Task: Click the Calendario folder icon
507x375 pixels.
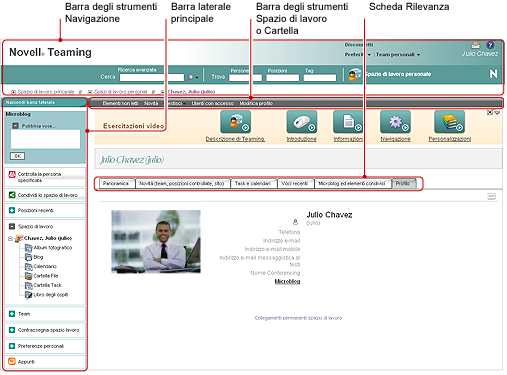Action: tap(29, 266)
